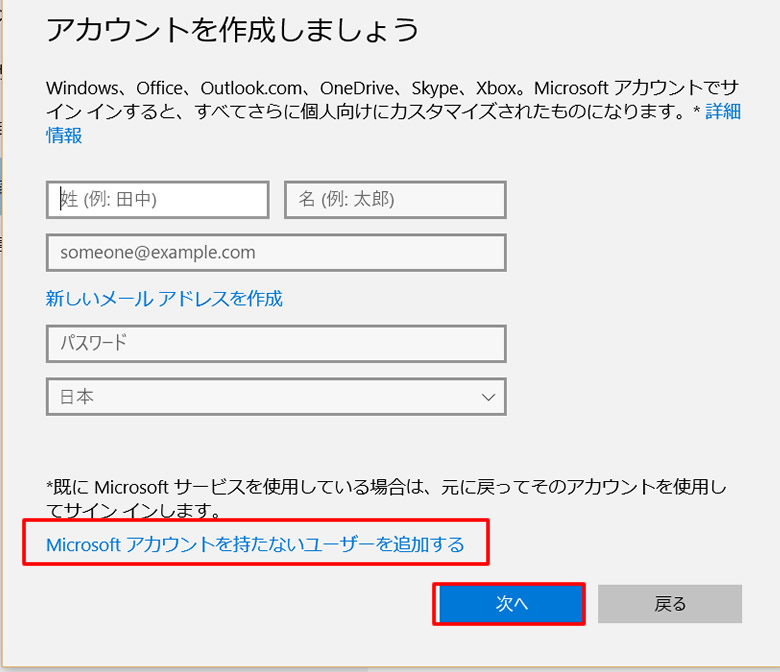Open the 新しいメール アドレスを作成 link
This screenshot has height=672, width=780.
(x=164, y=298)
